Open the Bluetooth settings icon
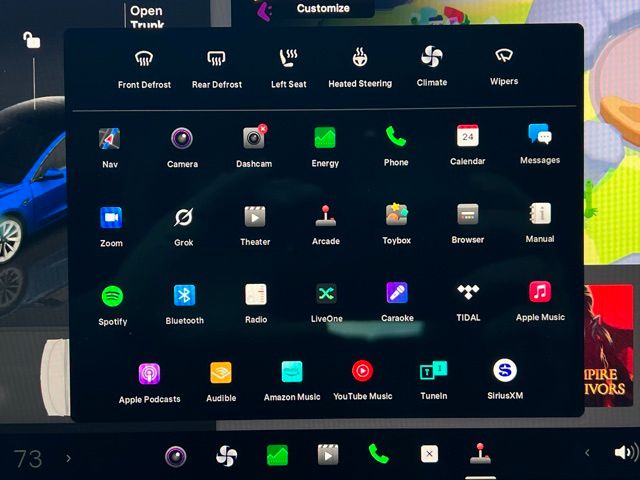Screen dimensions: 640x480 pyautogui.click(x=184, y=295)
